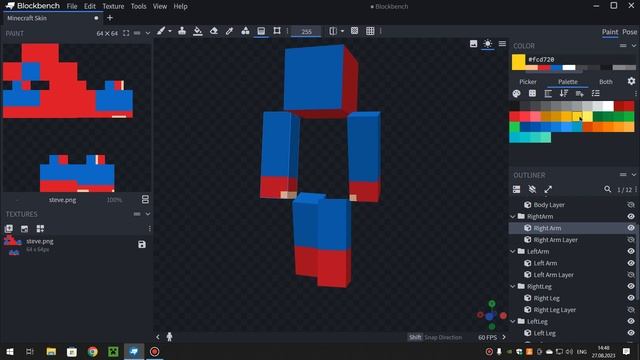640x360 pixels.
Task: Select Right Arm Layer in outliner
Action: coord(555,240)
